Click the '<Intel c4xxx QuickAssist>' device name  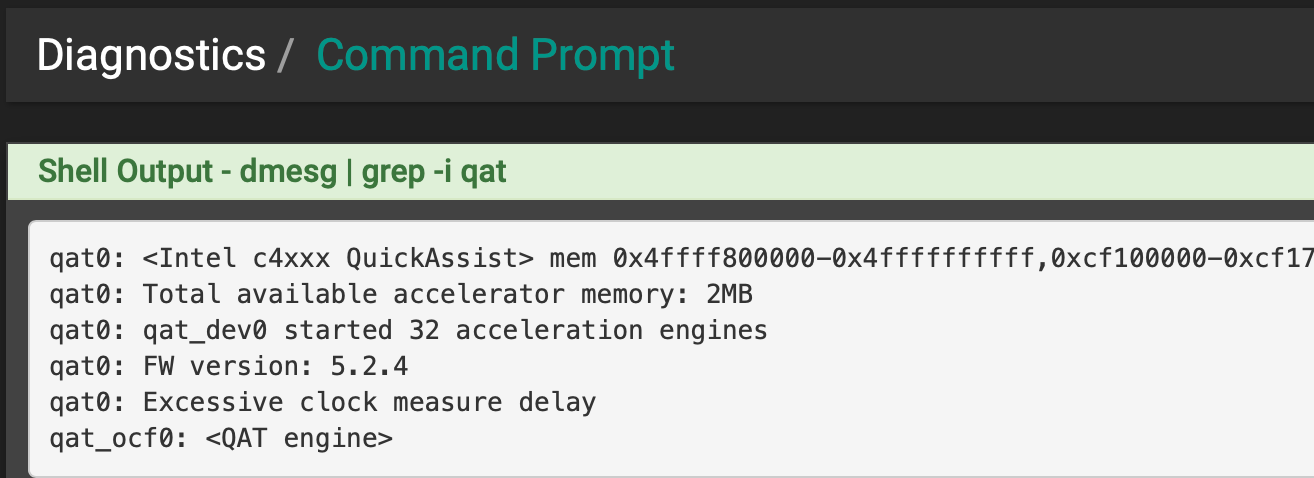click(338, 260)
